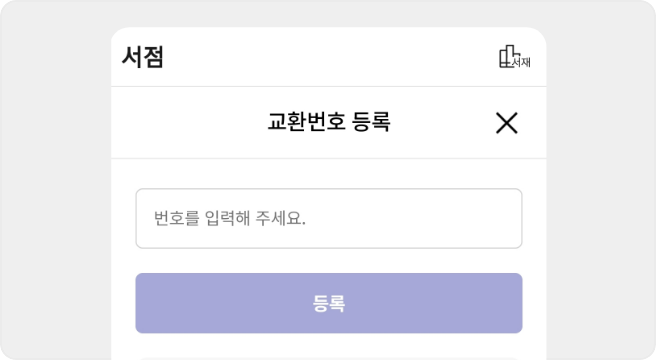Return to bookstore home via 서점
656x360 pixels.
143,57
